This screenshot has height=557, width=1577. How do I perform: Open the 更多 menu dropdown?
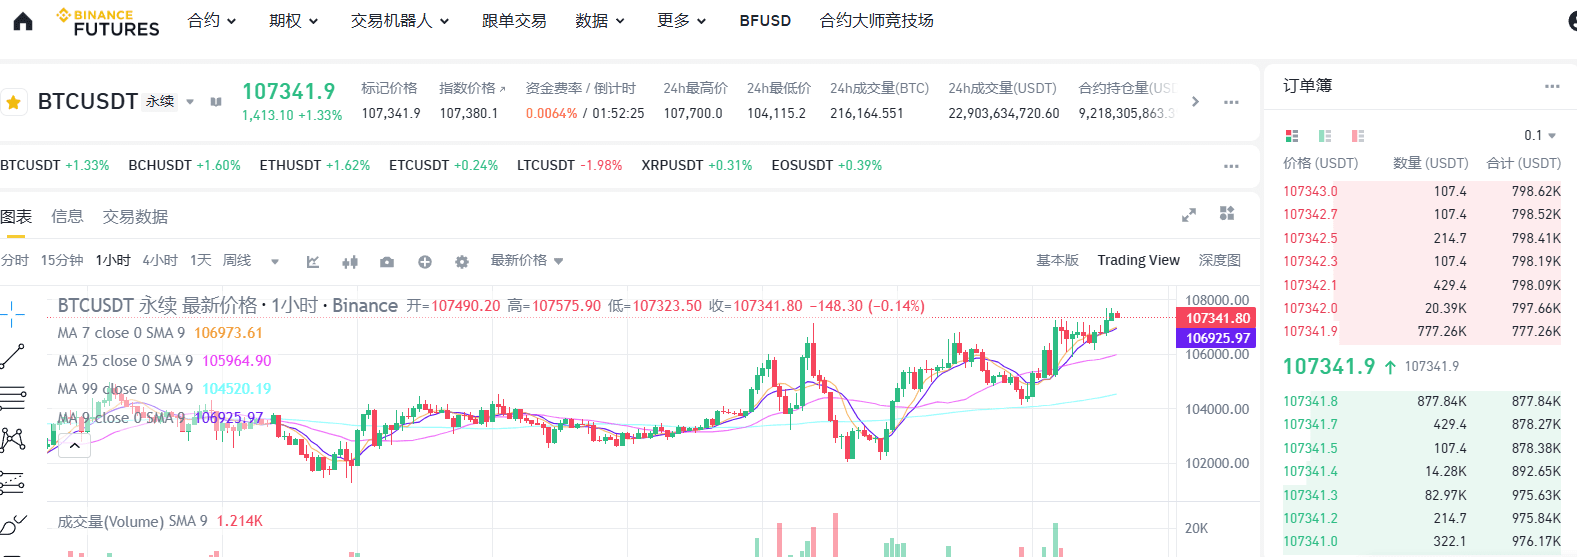(682, 20)
